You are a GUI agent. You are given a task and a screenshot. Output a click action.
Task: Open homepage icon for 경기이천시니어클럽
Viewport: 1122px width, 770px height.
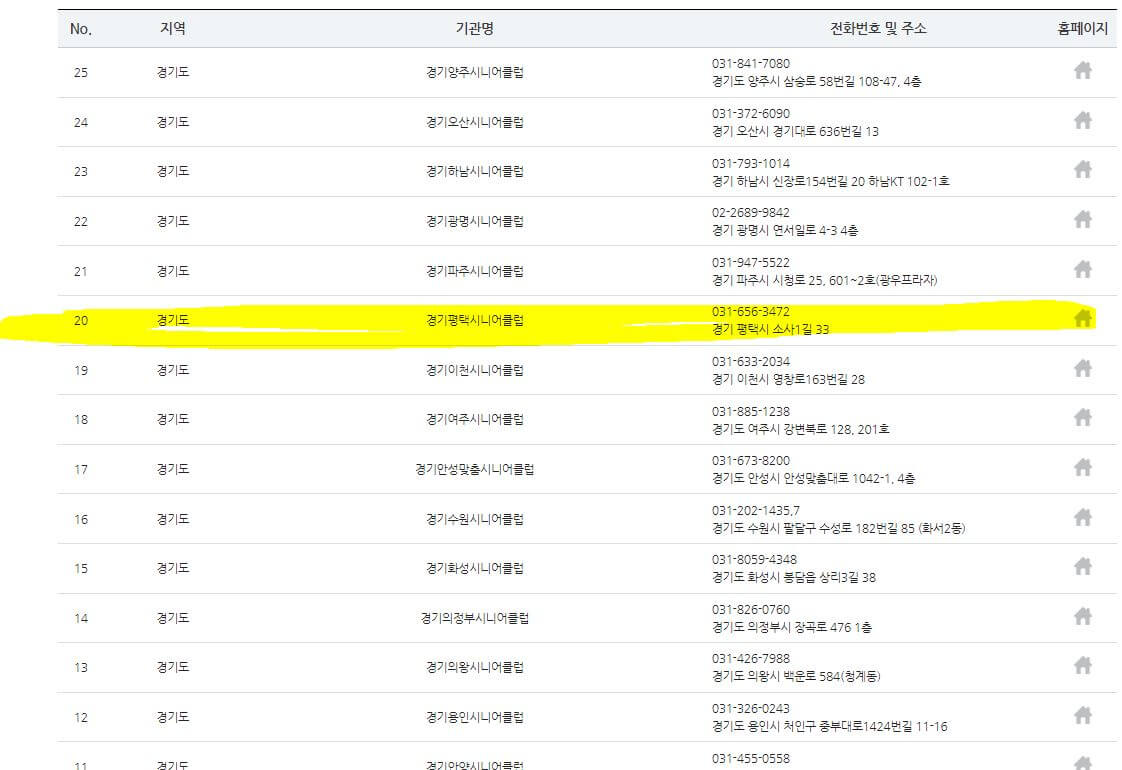point(1083,370)
